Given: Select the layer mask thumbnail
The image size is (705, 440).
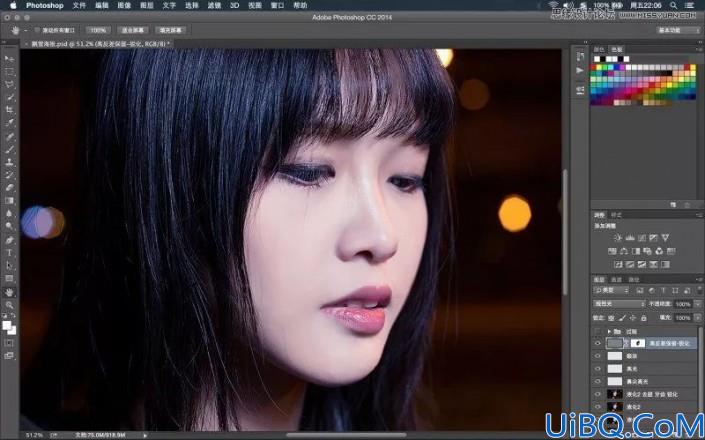Looking at the screenshot, I should coord(638,343).
